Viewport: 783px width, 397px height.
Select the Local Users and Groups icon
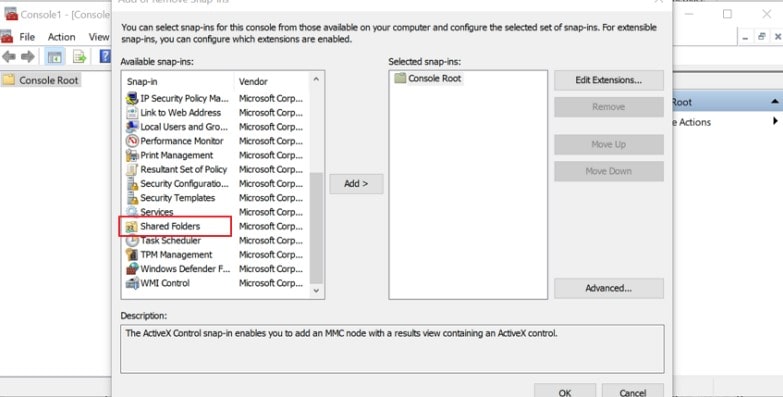click(x=132, y=127)
